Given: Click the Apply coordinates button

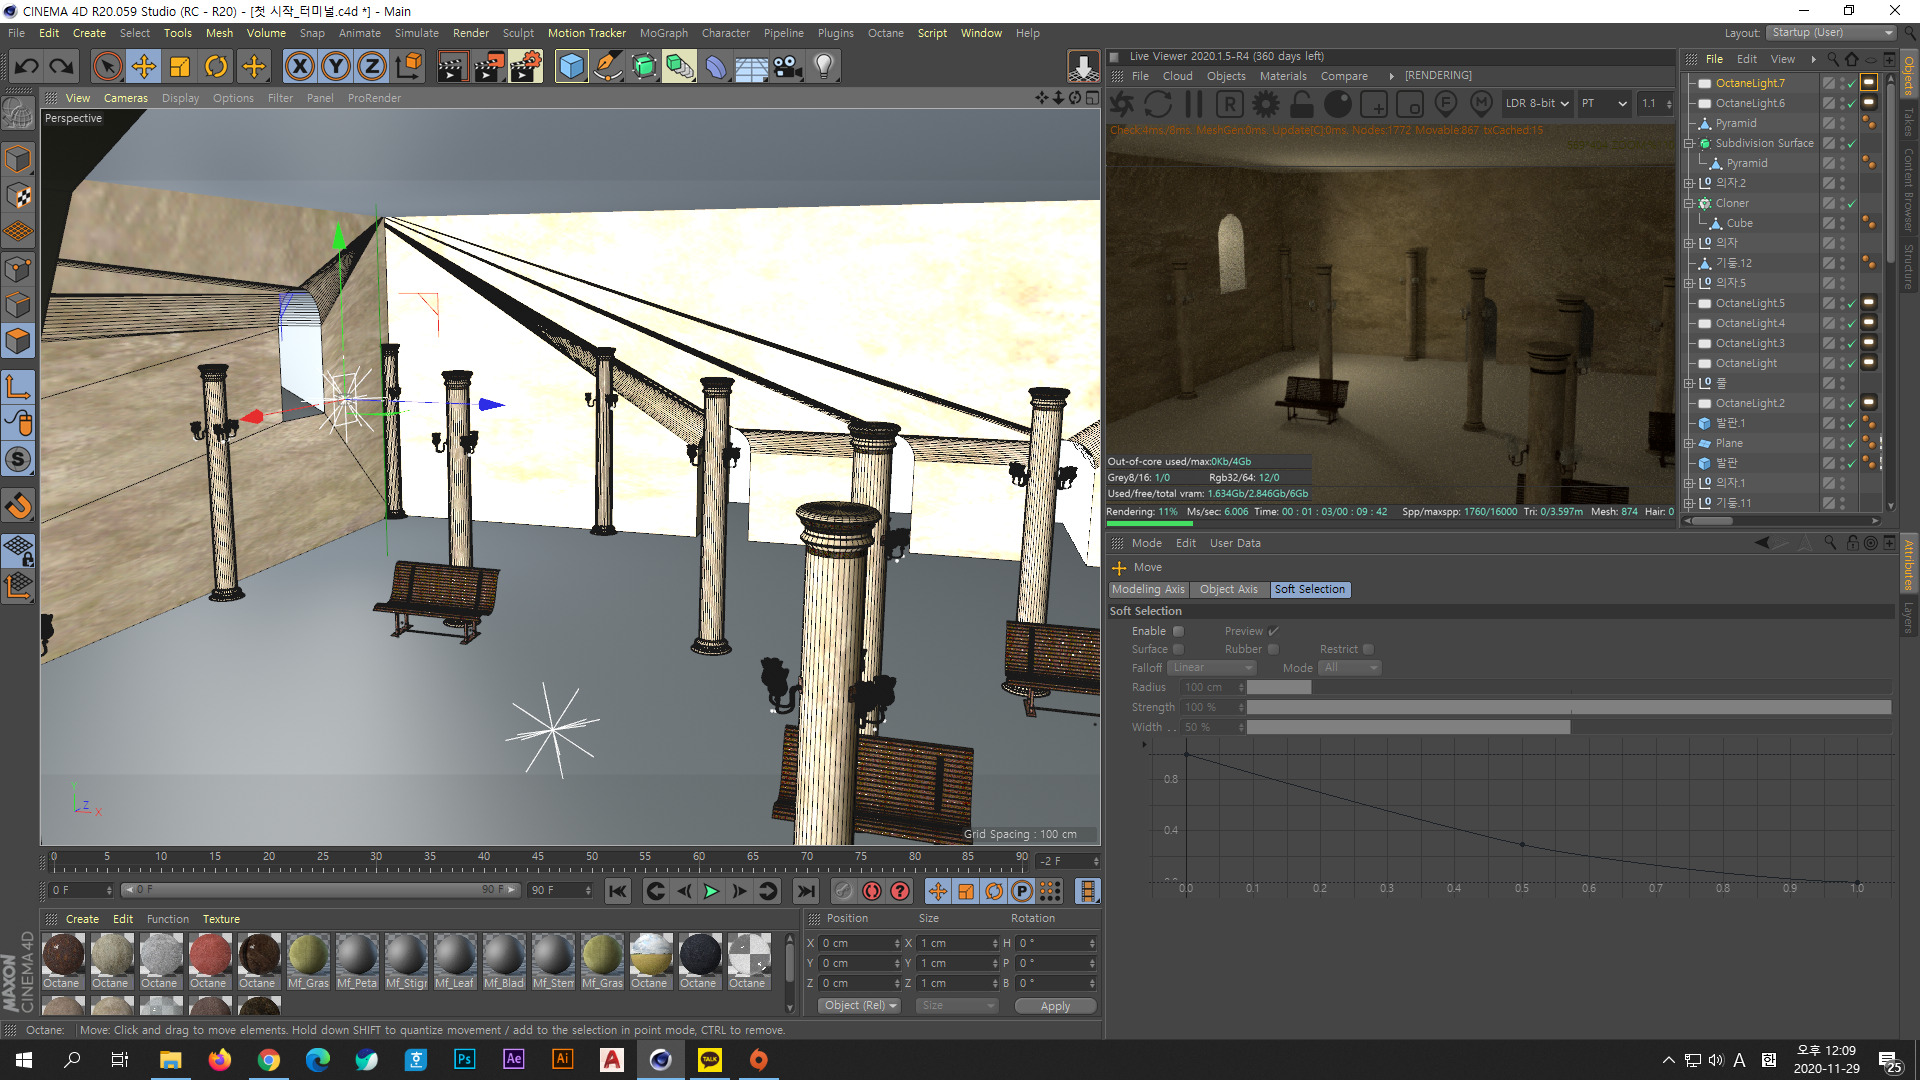Looking at the screenshot, I should click(x=1055, y=1006).
